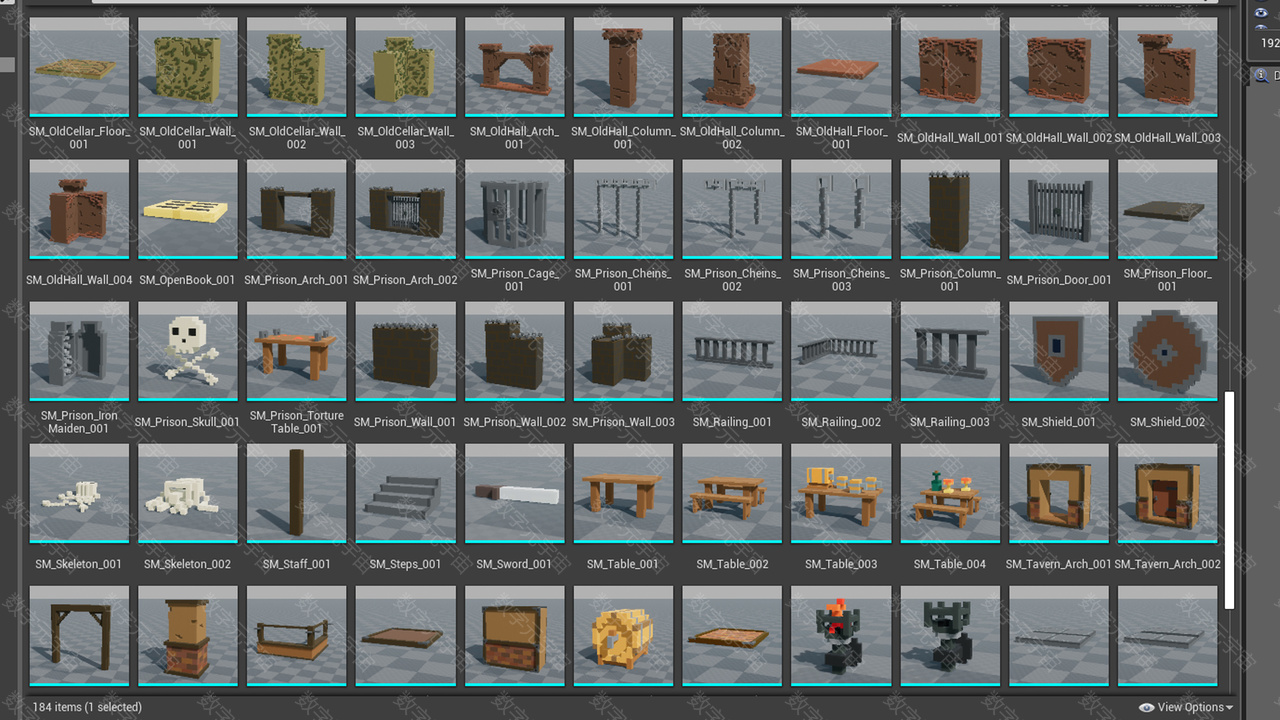
Task: Pick the SM_OldCellar_Wall_003 asset
Action: click(406, 67)
